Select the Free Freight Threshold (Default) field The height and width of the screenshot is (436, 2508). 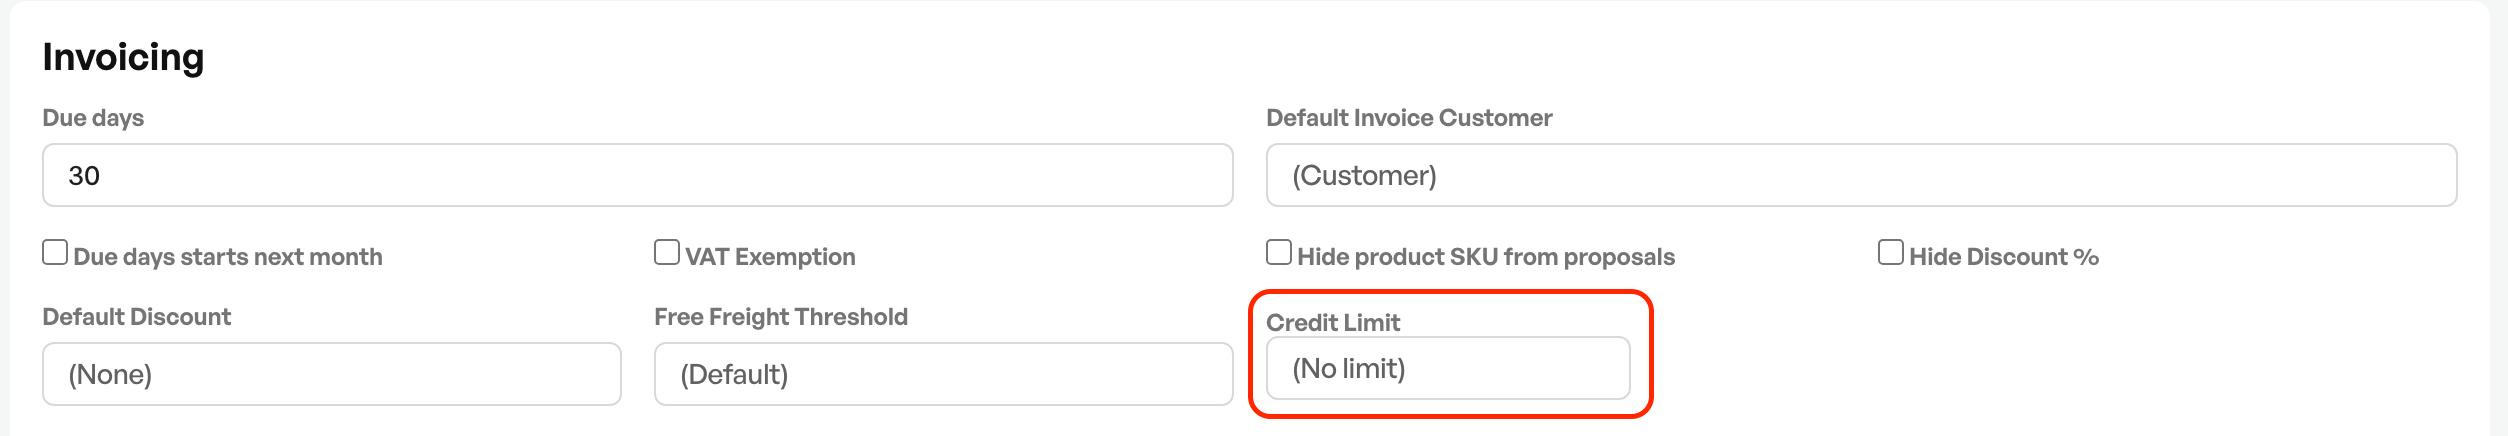click(943, 374)
